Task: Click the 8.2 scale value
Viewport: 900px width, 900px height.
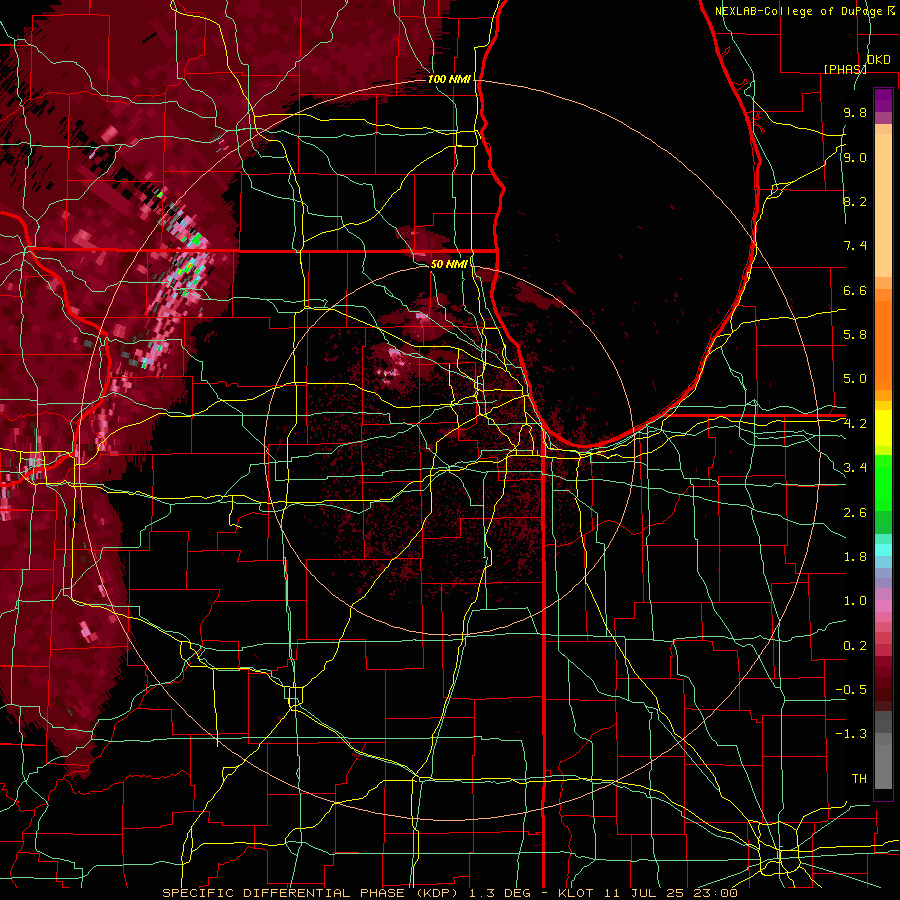Action: [x=855, y=201]
